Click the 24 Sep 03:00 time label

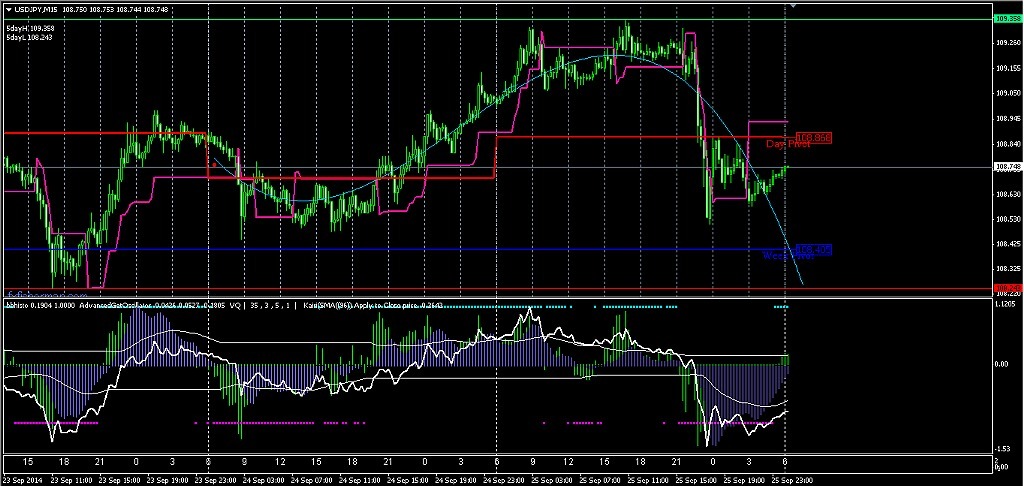(x=264, y=479)
